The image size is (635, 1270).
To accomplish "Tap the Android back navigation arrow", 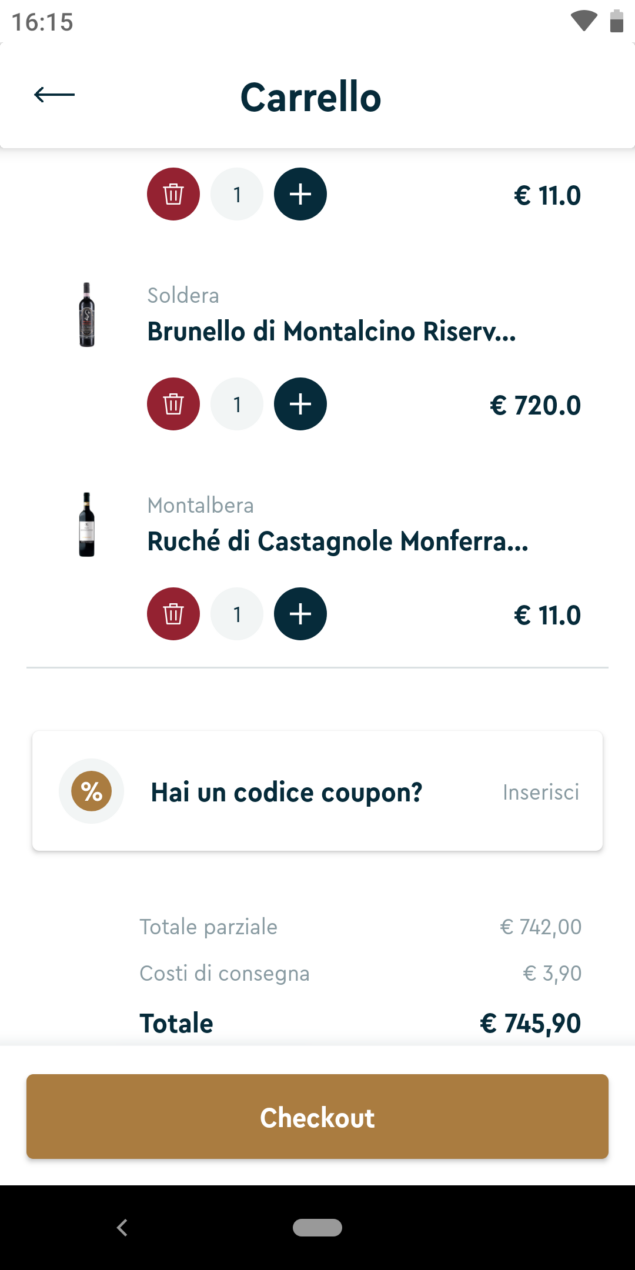I will [x=122, y=1227].
